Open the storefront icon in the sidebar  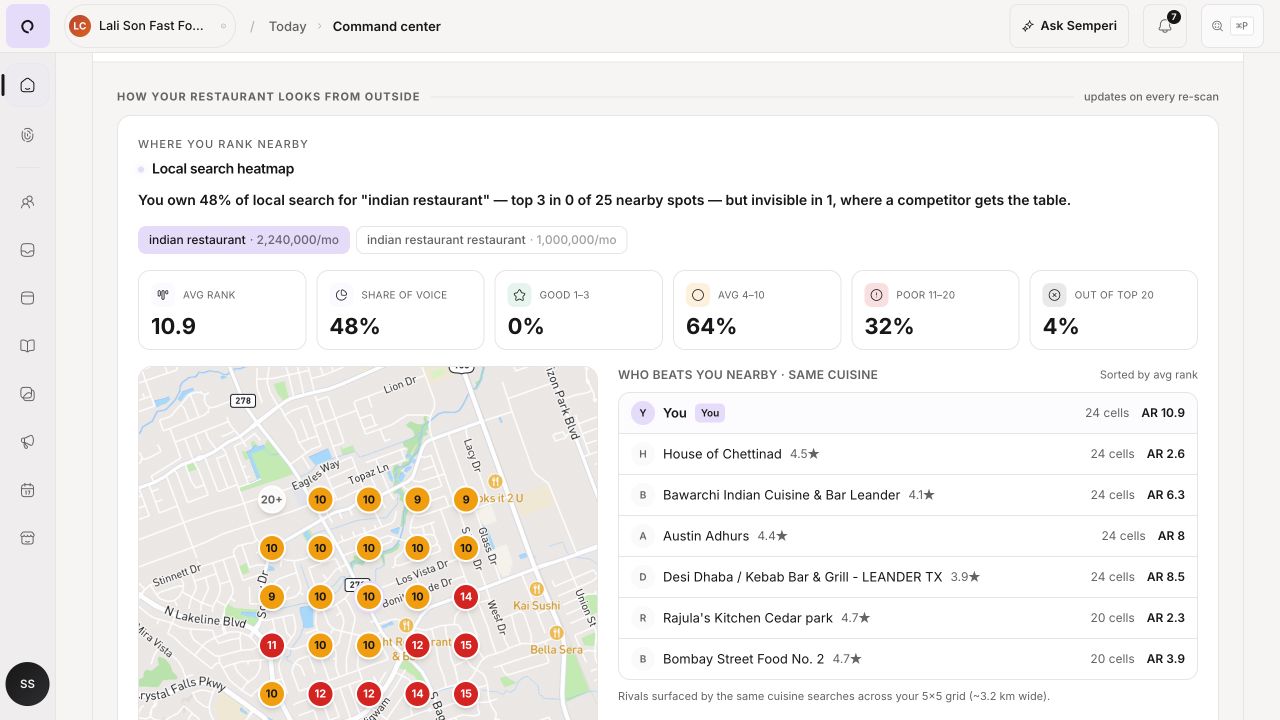[x=28, y=538]
